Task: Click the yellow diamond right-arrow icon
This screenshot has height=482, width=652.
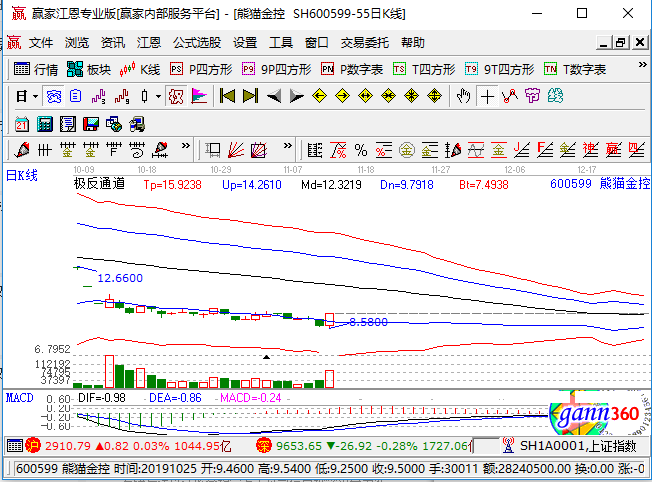Action: (x=342, y=96)
